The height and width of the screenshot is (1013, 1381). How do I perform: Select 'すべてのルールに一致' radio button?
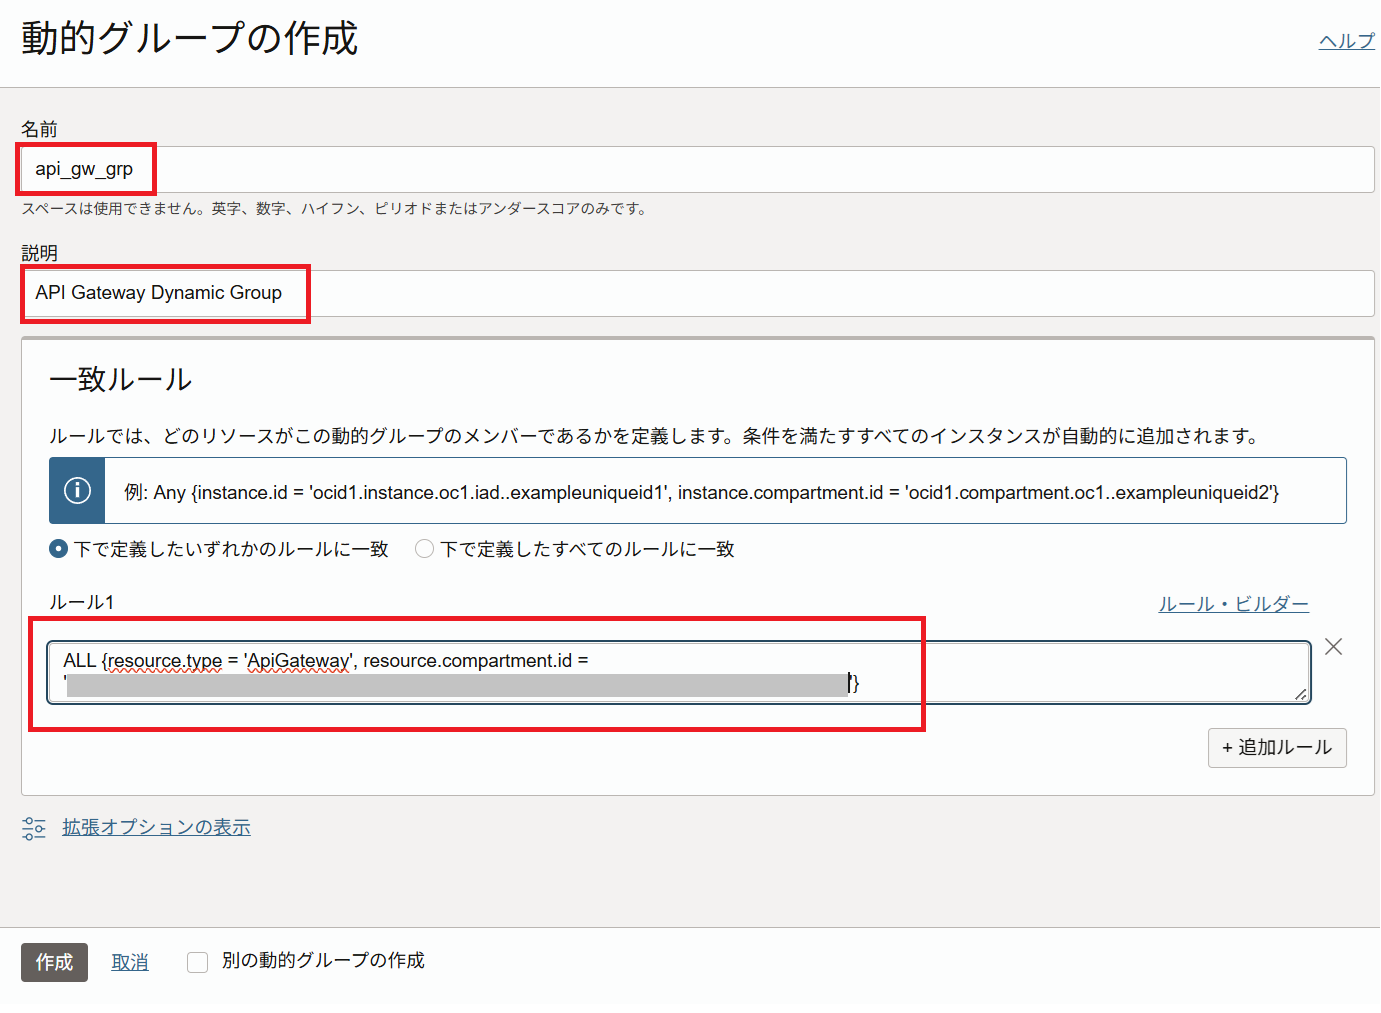pyautogui.click(x=425, y=549)
